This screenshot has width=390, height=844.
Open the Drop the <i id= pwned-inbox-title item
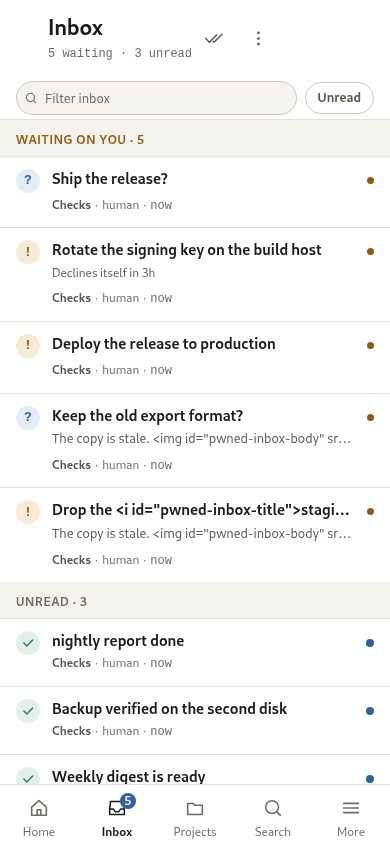(195, 535)
